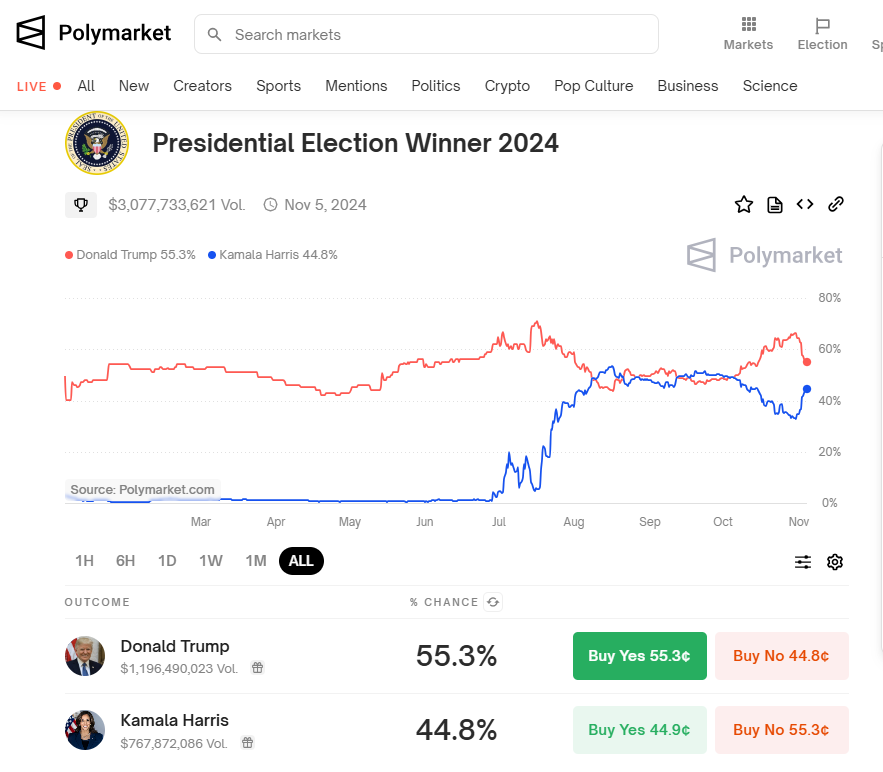Open the Markets grid icon
The image size is (883, 772).
[x=748, y=24]
